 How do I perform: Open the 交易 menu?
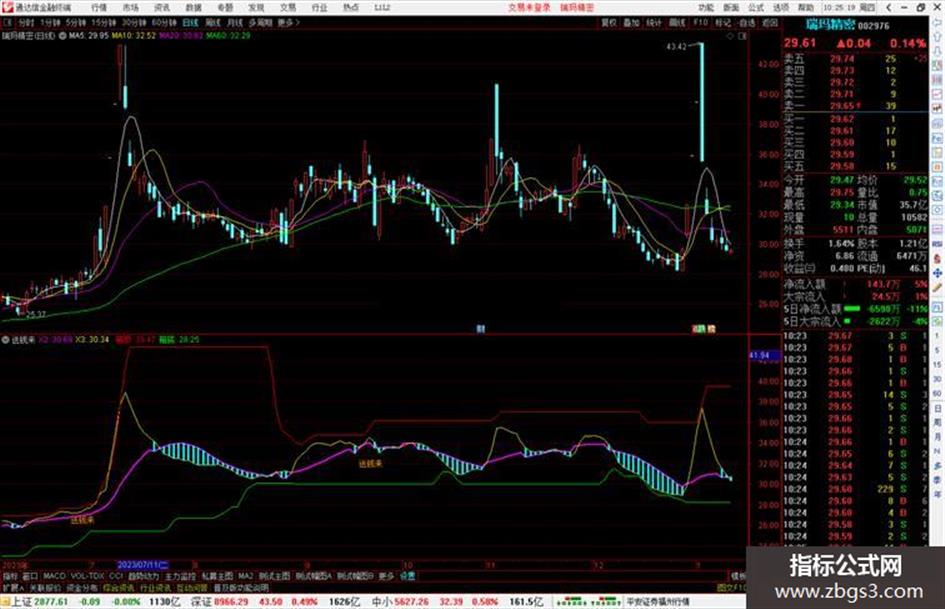(x=287, y=7)
